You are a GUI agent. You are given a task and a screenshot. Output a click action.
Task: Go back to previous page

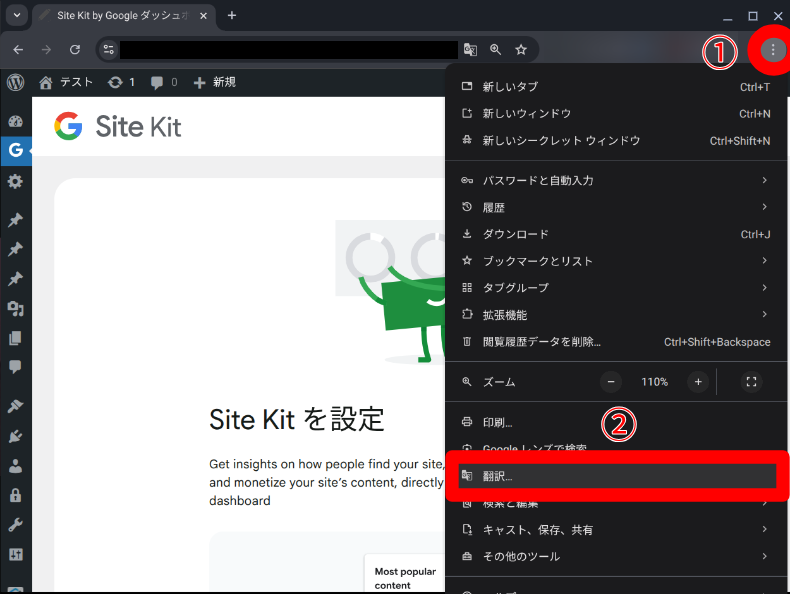[x=18, y=49]
